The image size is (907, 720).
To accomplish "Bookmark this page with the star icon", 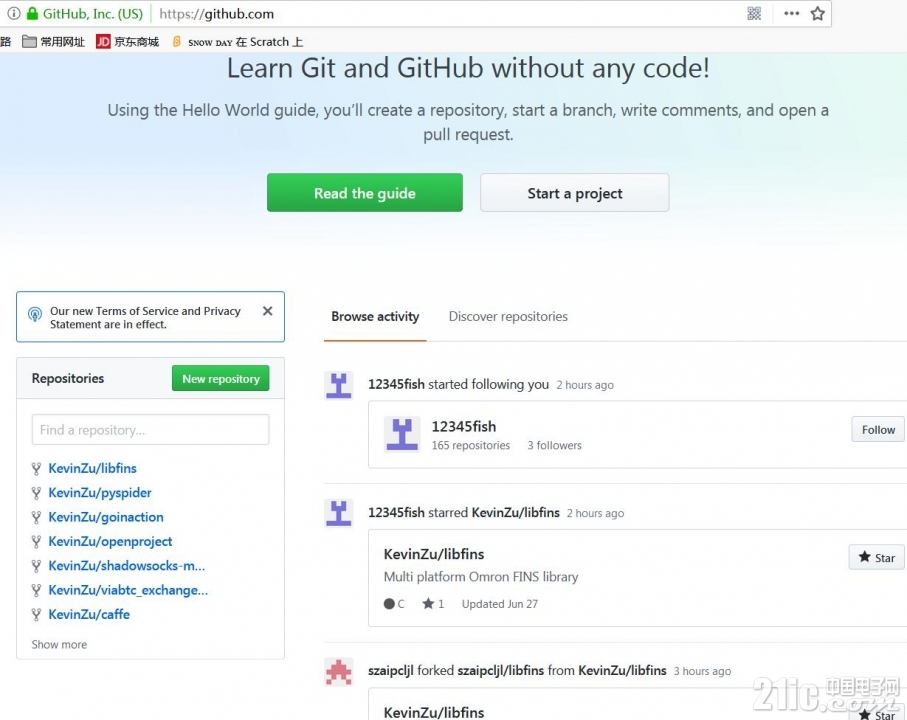I will pos(817,13).
